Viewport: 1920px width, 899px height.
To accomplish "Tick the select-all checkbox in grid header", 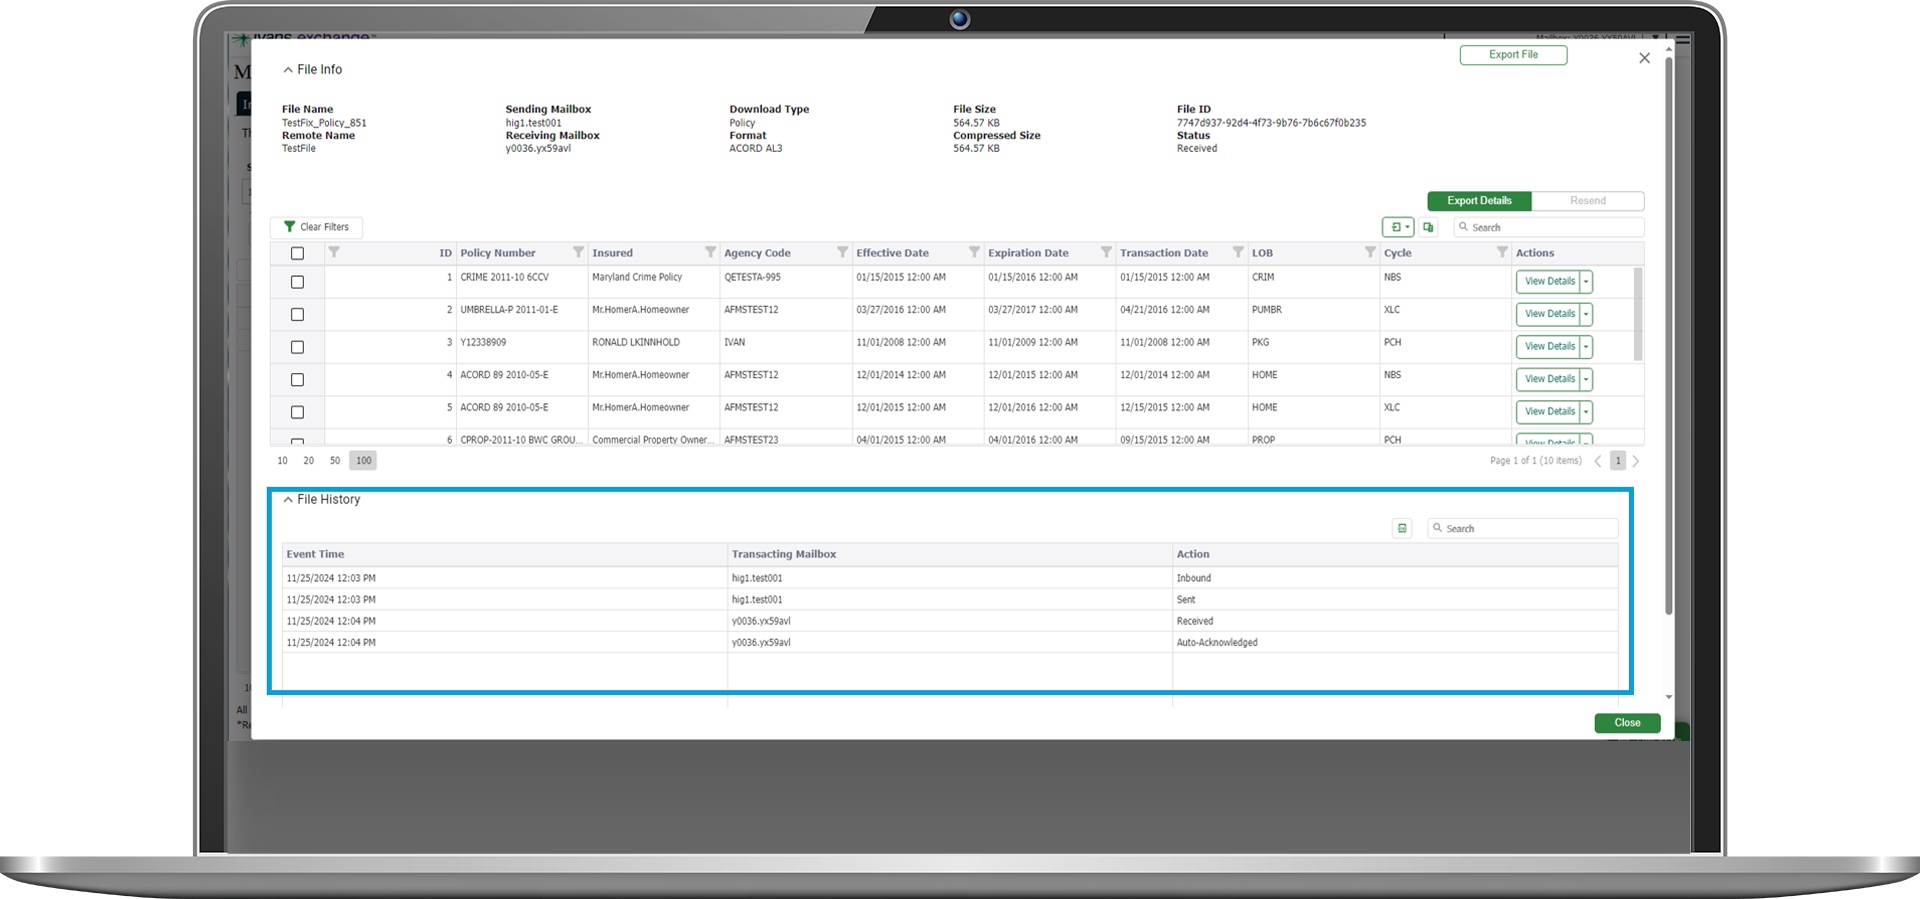I will click(x=297, y=253).
